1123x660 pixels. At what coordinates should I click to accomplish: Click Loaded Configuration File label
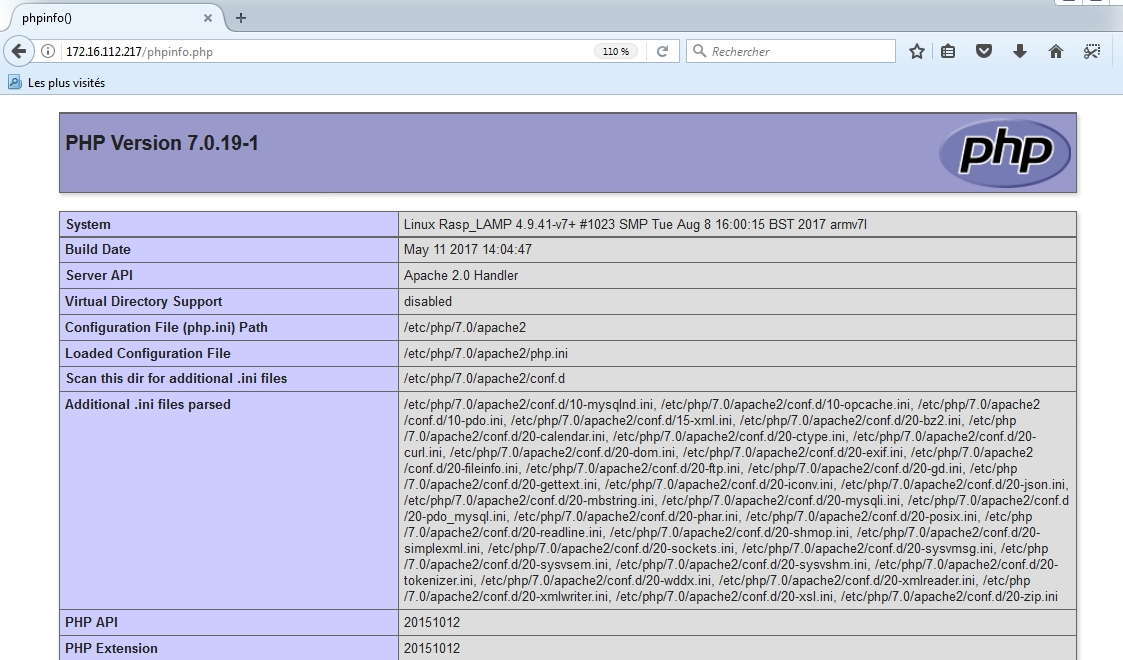(x=148, y=353)
